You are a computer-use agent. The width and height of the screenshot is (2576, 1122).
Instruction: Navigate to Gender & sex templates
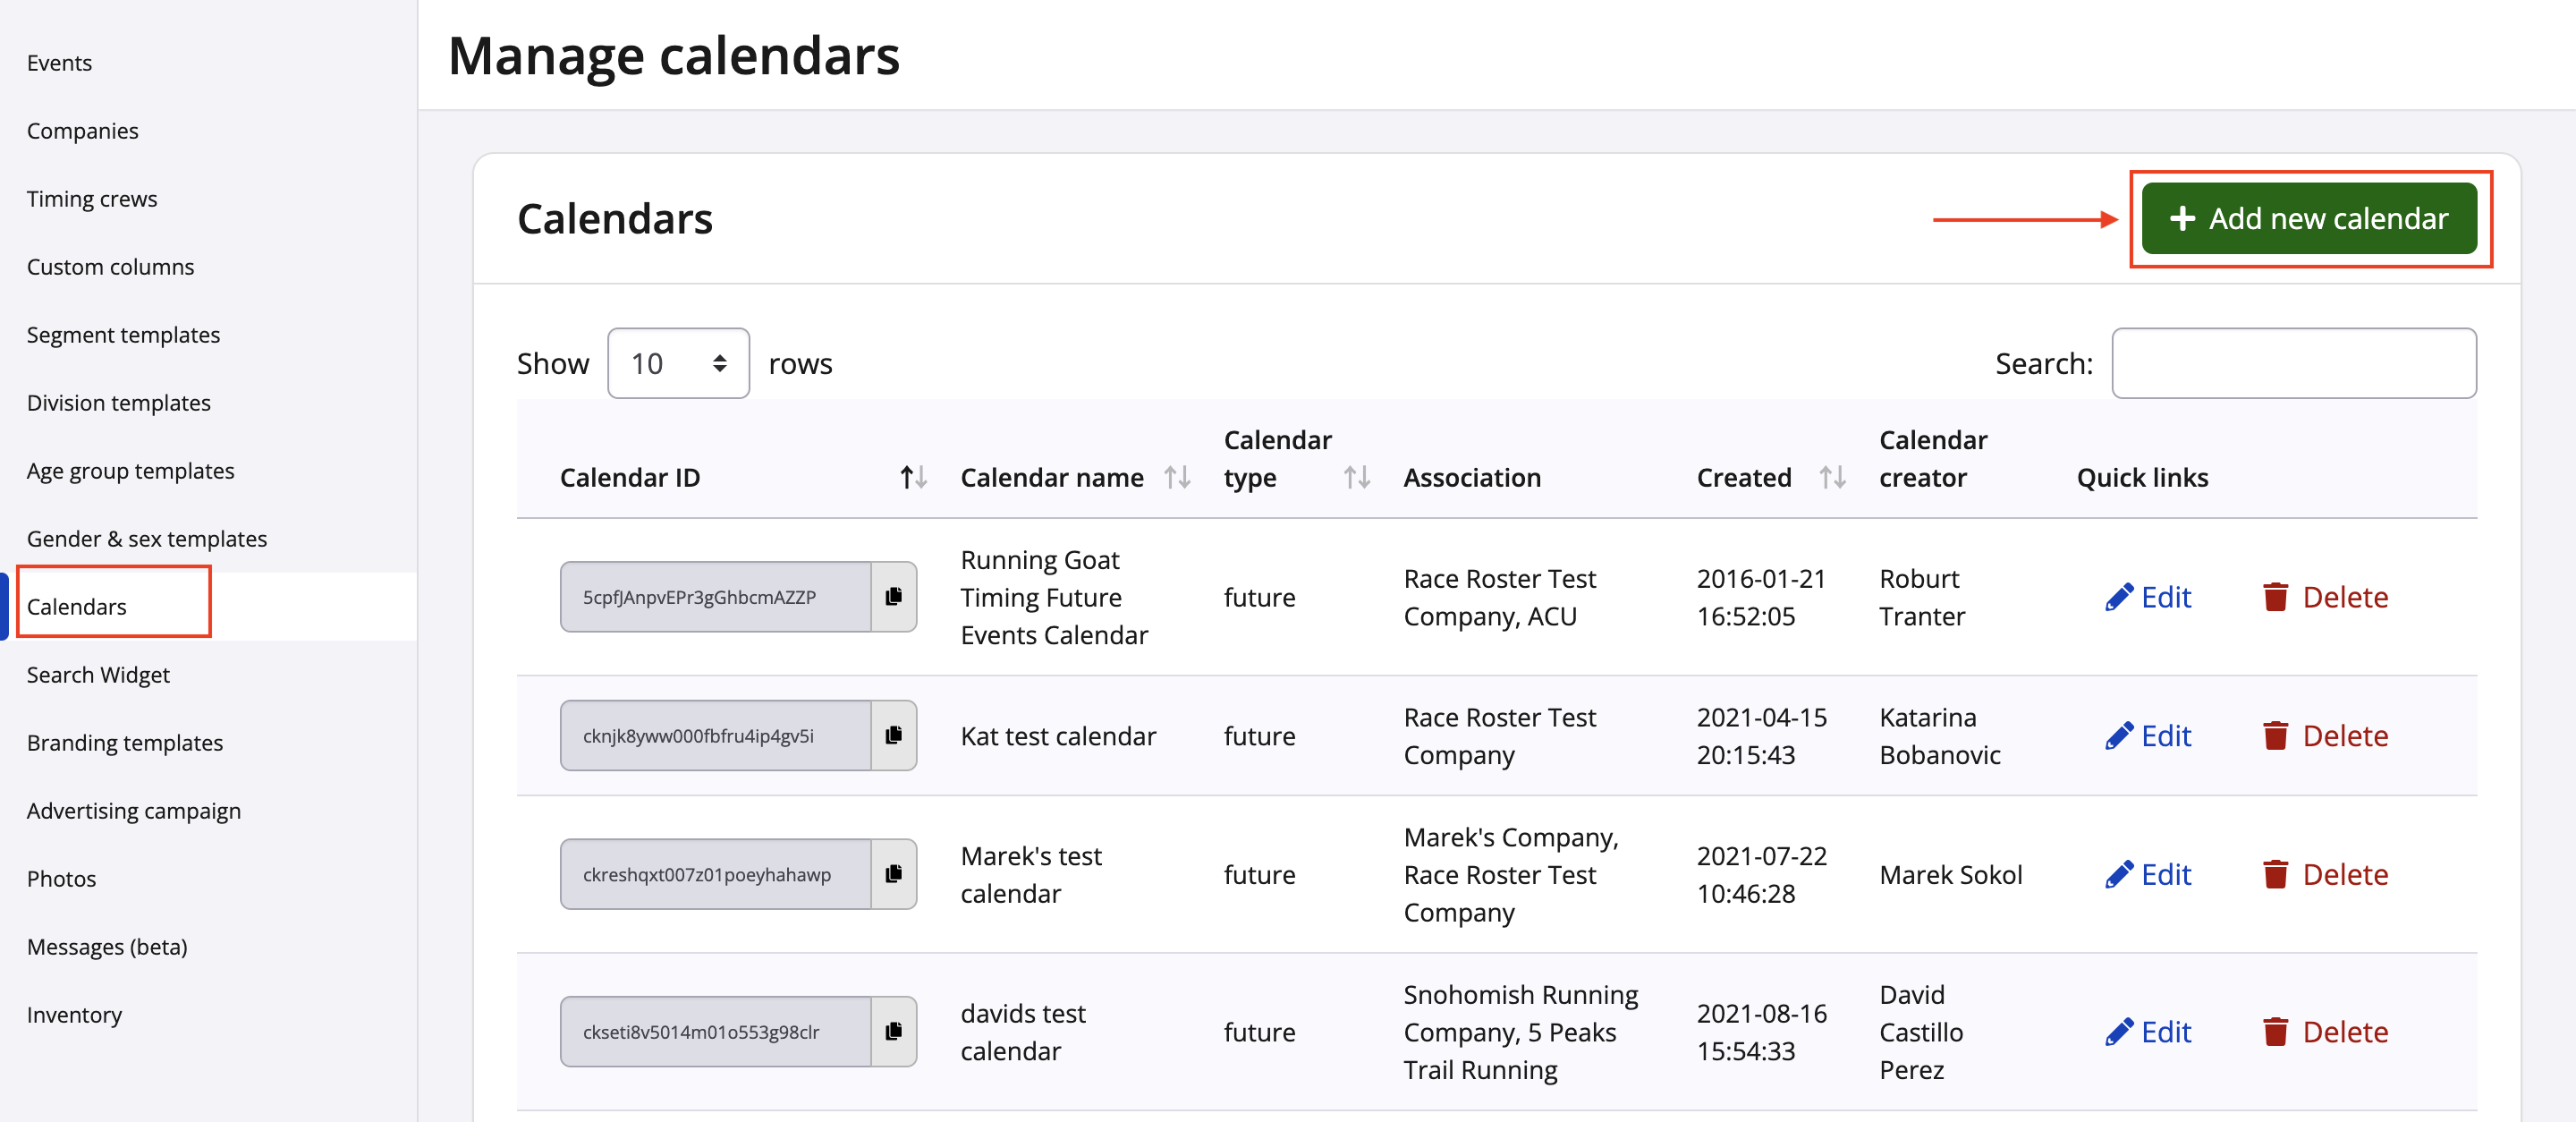pyautogui.click(x=147, y=539)
